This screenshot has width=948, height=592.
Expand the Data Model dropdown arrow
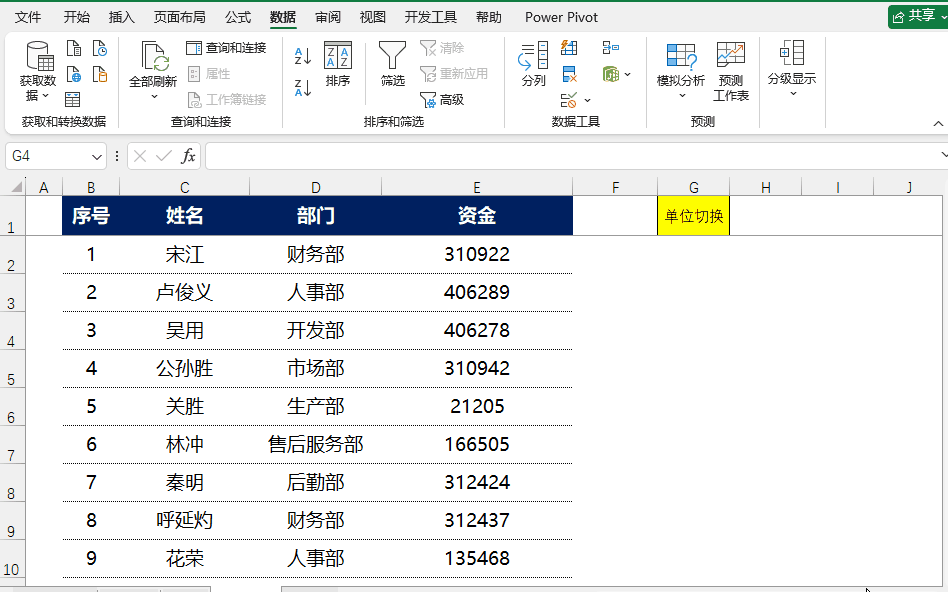[628, 74]
